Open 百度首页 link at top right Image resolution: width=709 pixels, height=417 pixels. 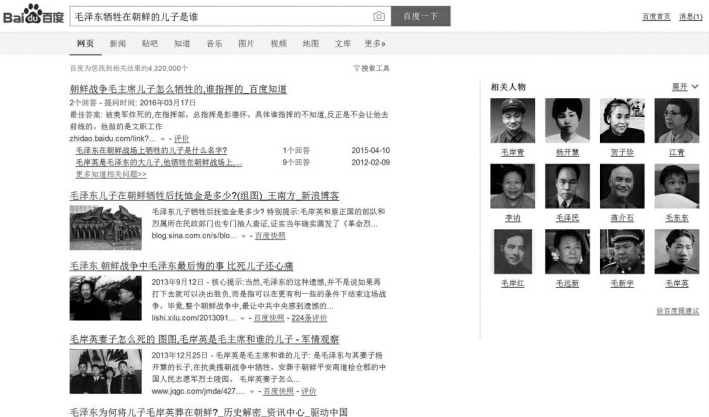(656, 17)
